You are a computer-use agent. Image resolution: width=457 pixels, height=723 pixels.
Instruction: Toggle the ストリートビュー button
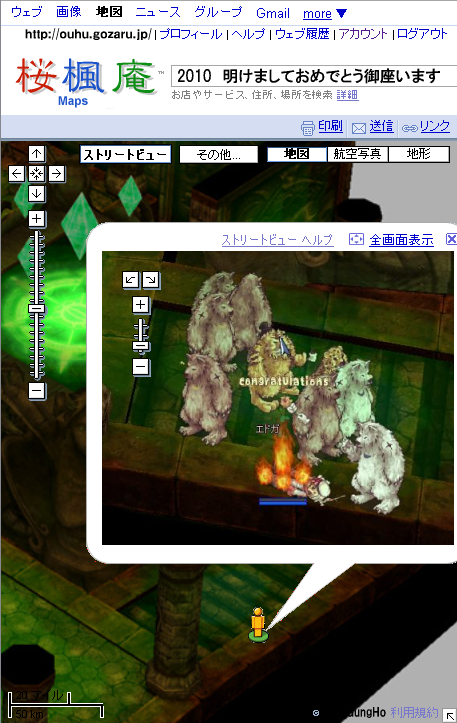pos(125,154)
